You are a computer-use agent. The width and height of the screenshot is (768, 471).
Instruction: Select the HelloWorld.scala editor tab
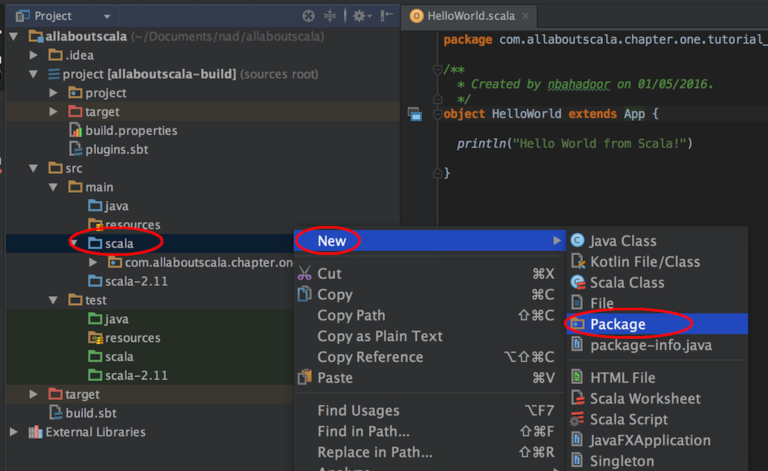[470, 16]
